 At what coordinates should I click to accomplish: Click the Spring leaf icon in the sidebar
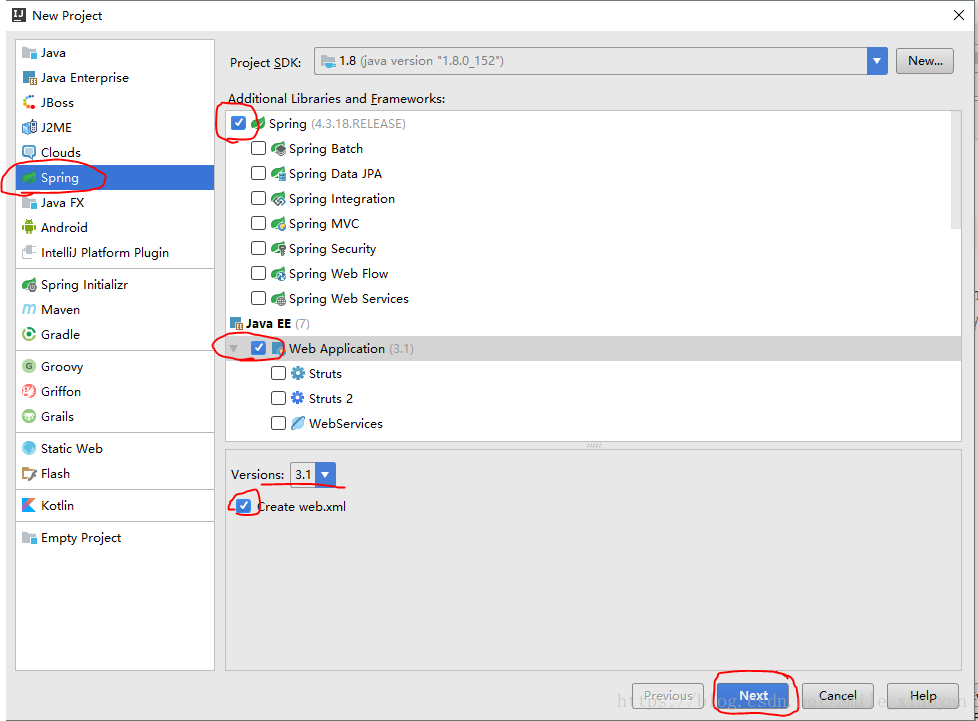[29, 178]
